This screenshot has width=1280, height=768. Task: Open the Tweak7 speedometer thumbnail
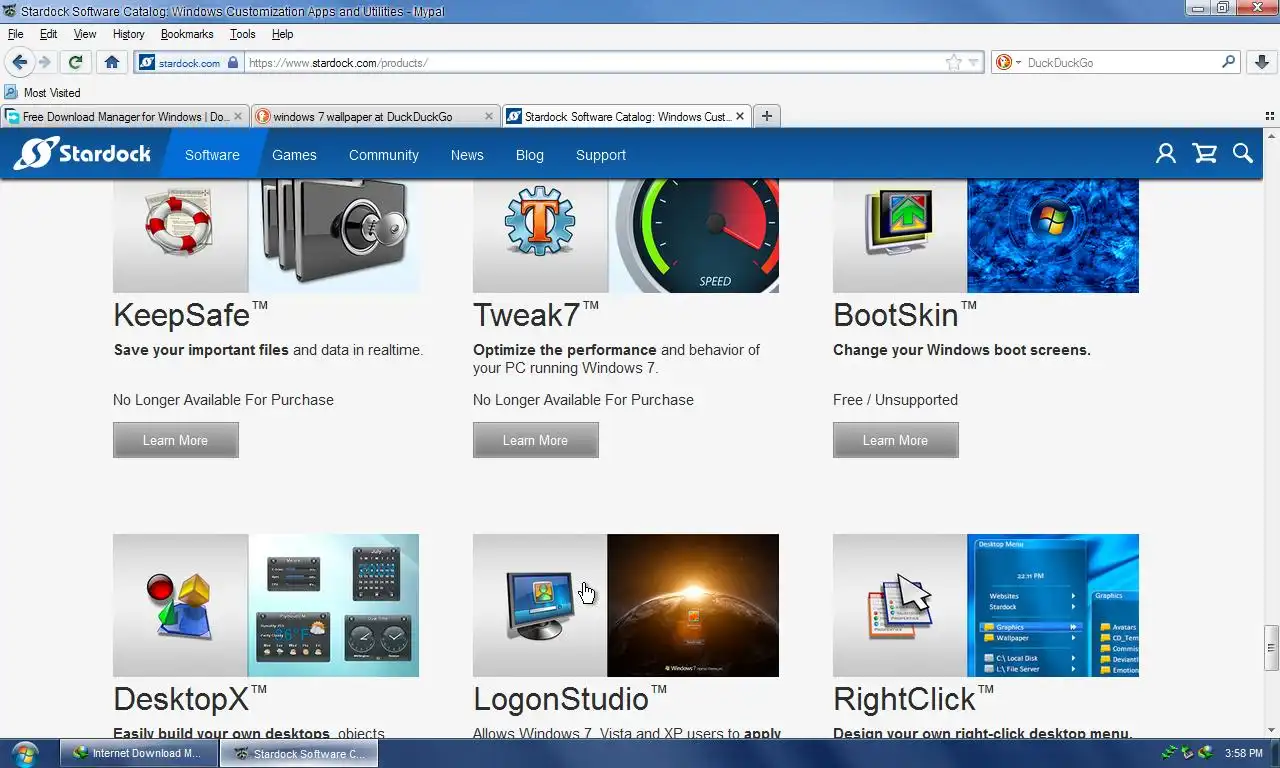[x=694, y=235]
